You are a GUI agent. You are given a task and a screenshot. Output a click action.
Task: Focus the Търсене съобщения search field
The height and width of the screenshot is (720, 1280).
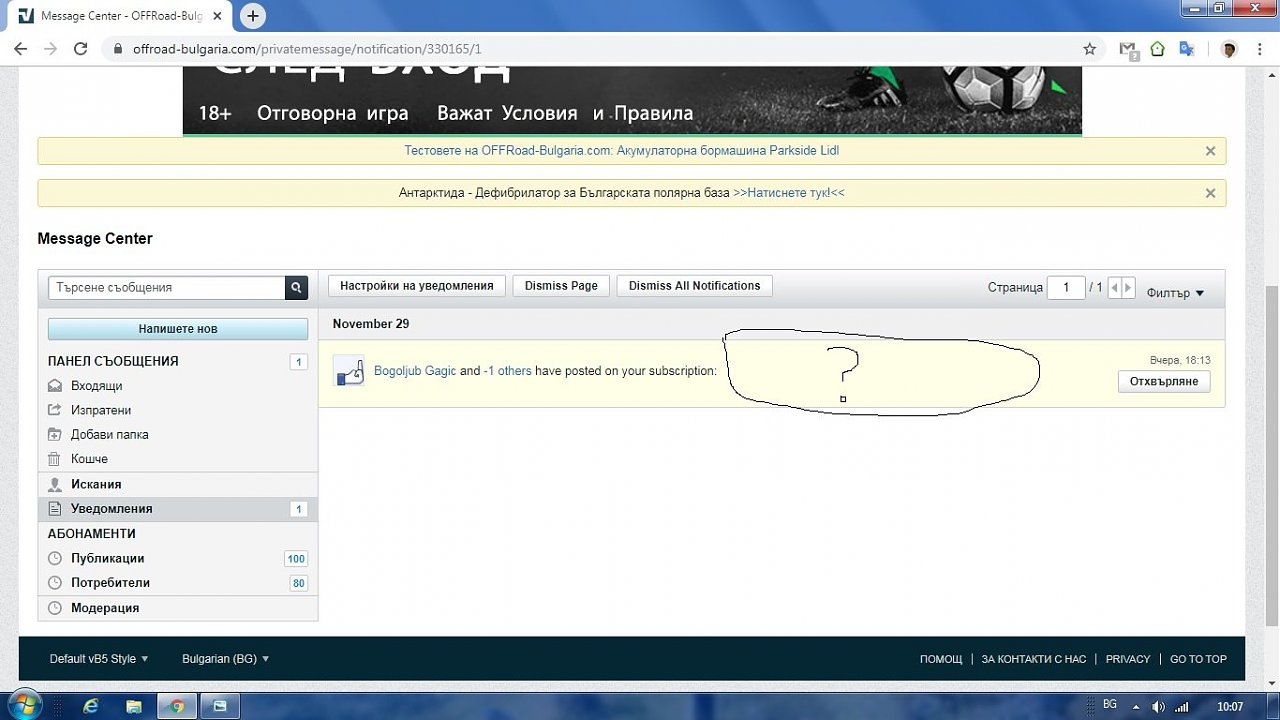click(x=167, y=287)
